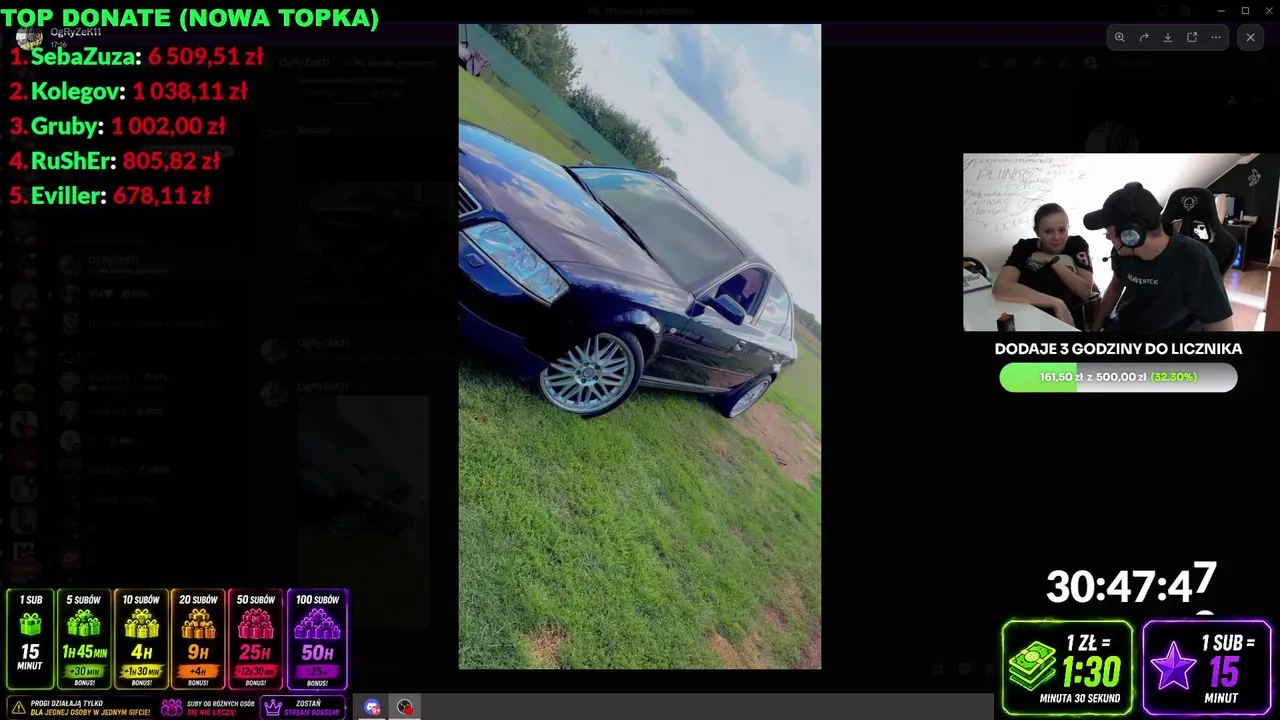The height and width of the screenshot is (720, 1280).
Task: Click the webcam feed of the two streamers
Action: point(1121,242)
